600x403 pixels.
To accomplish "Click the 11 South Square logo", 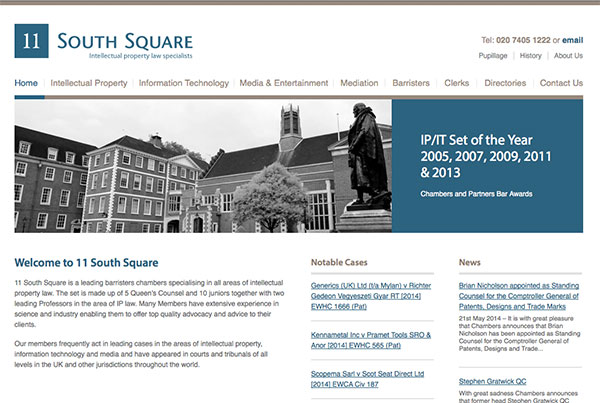I will click(104, 41).
